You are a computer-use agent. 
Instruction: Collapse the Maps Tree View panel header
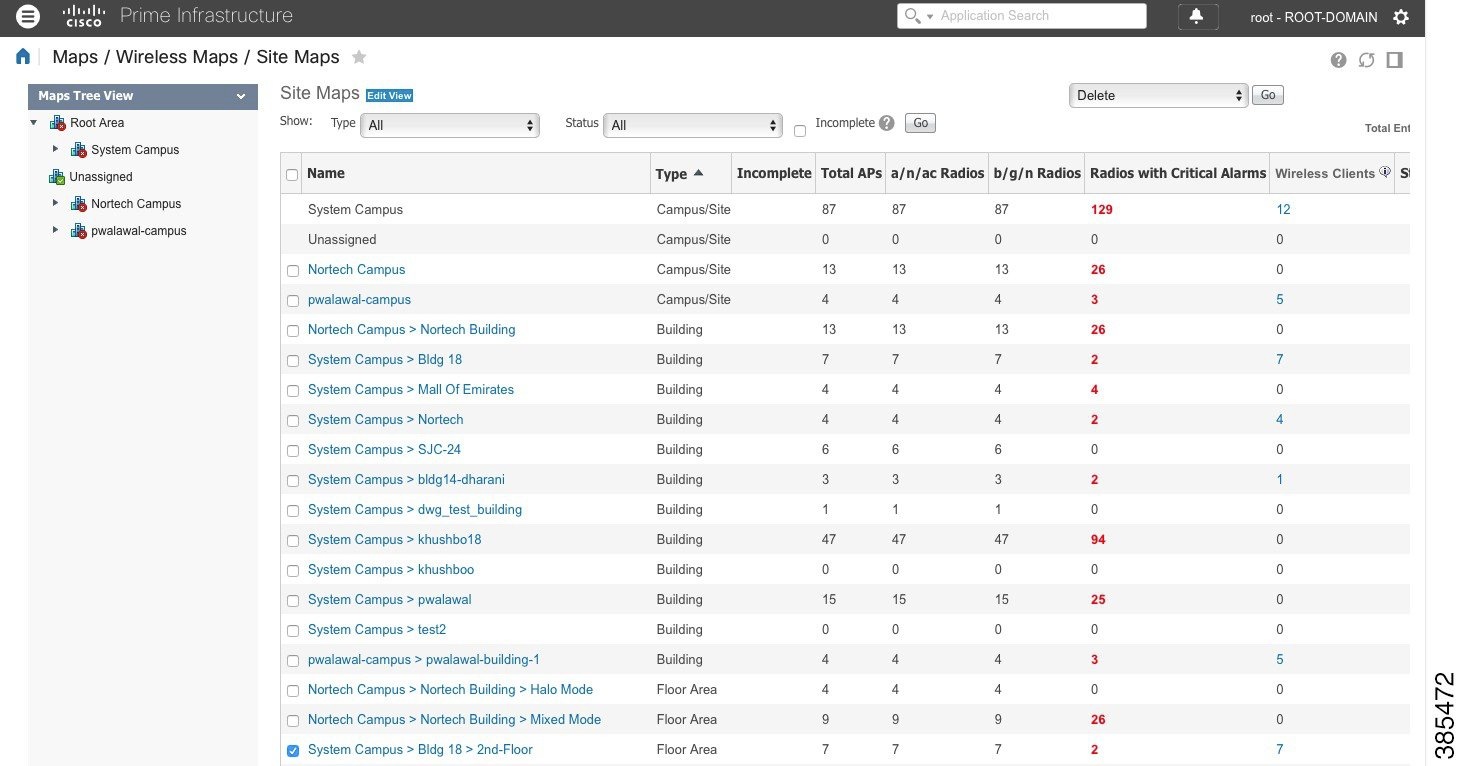pyautogui.click(x=239, y=96)
